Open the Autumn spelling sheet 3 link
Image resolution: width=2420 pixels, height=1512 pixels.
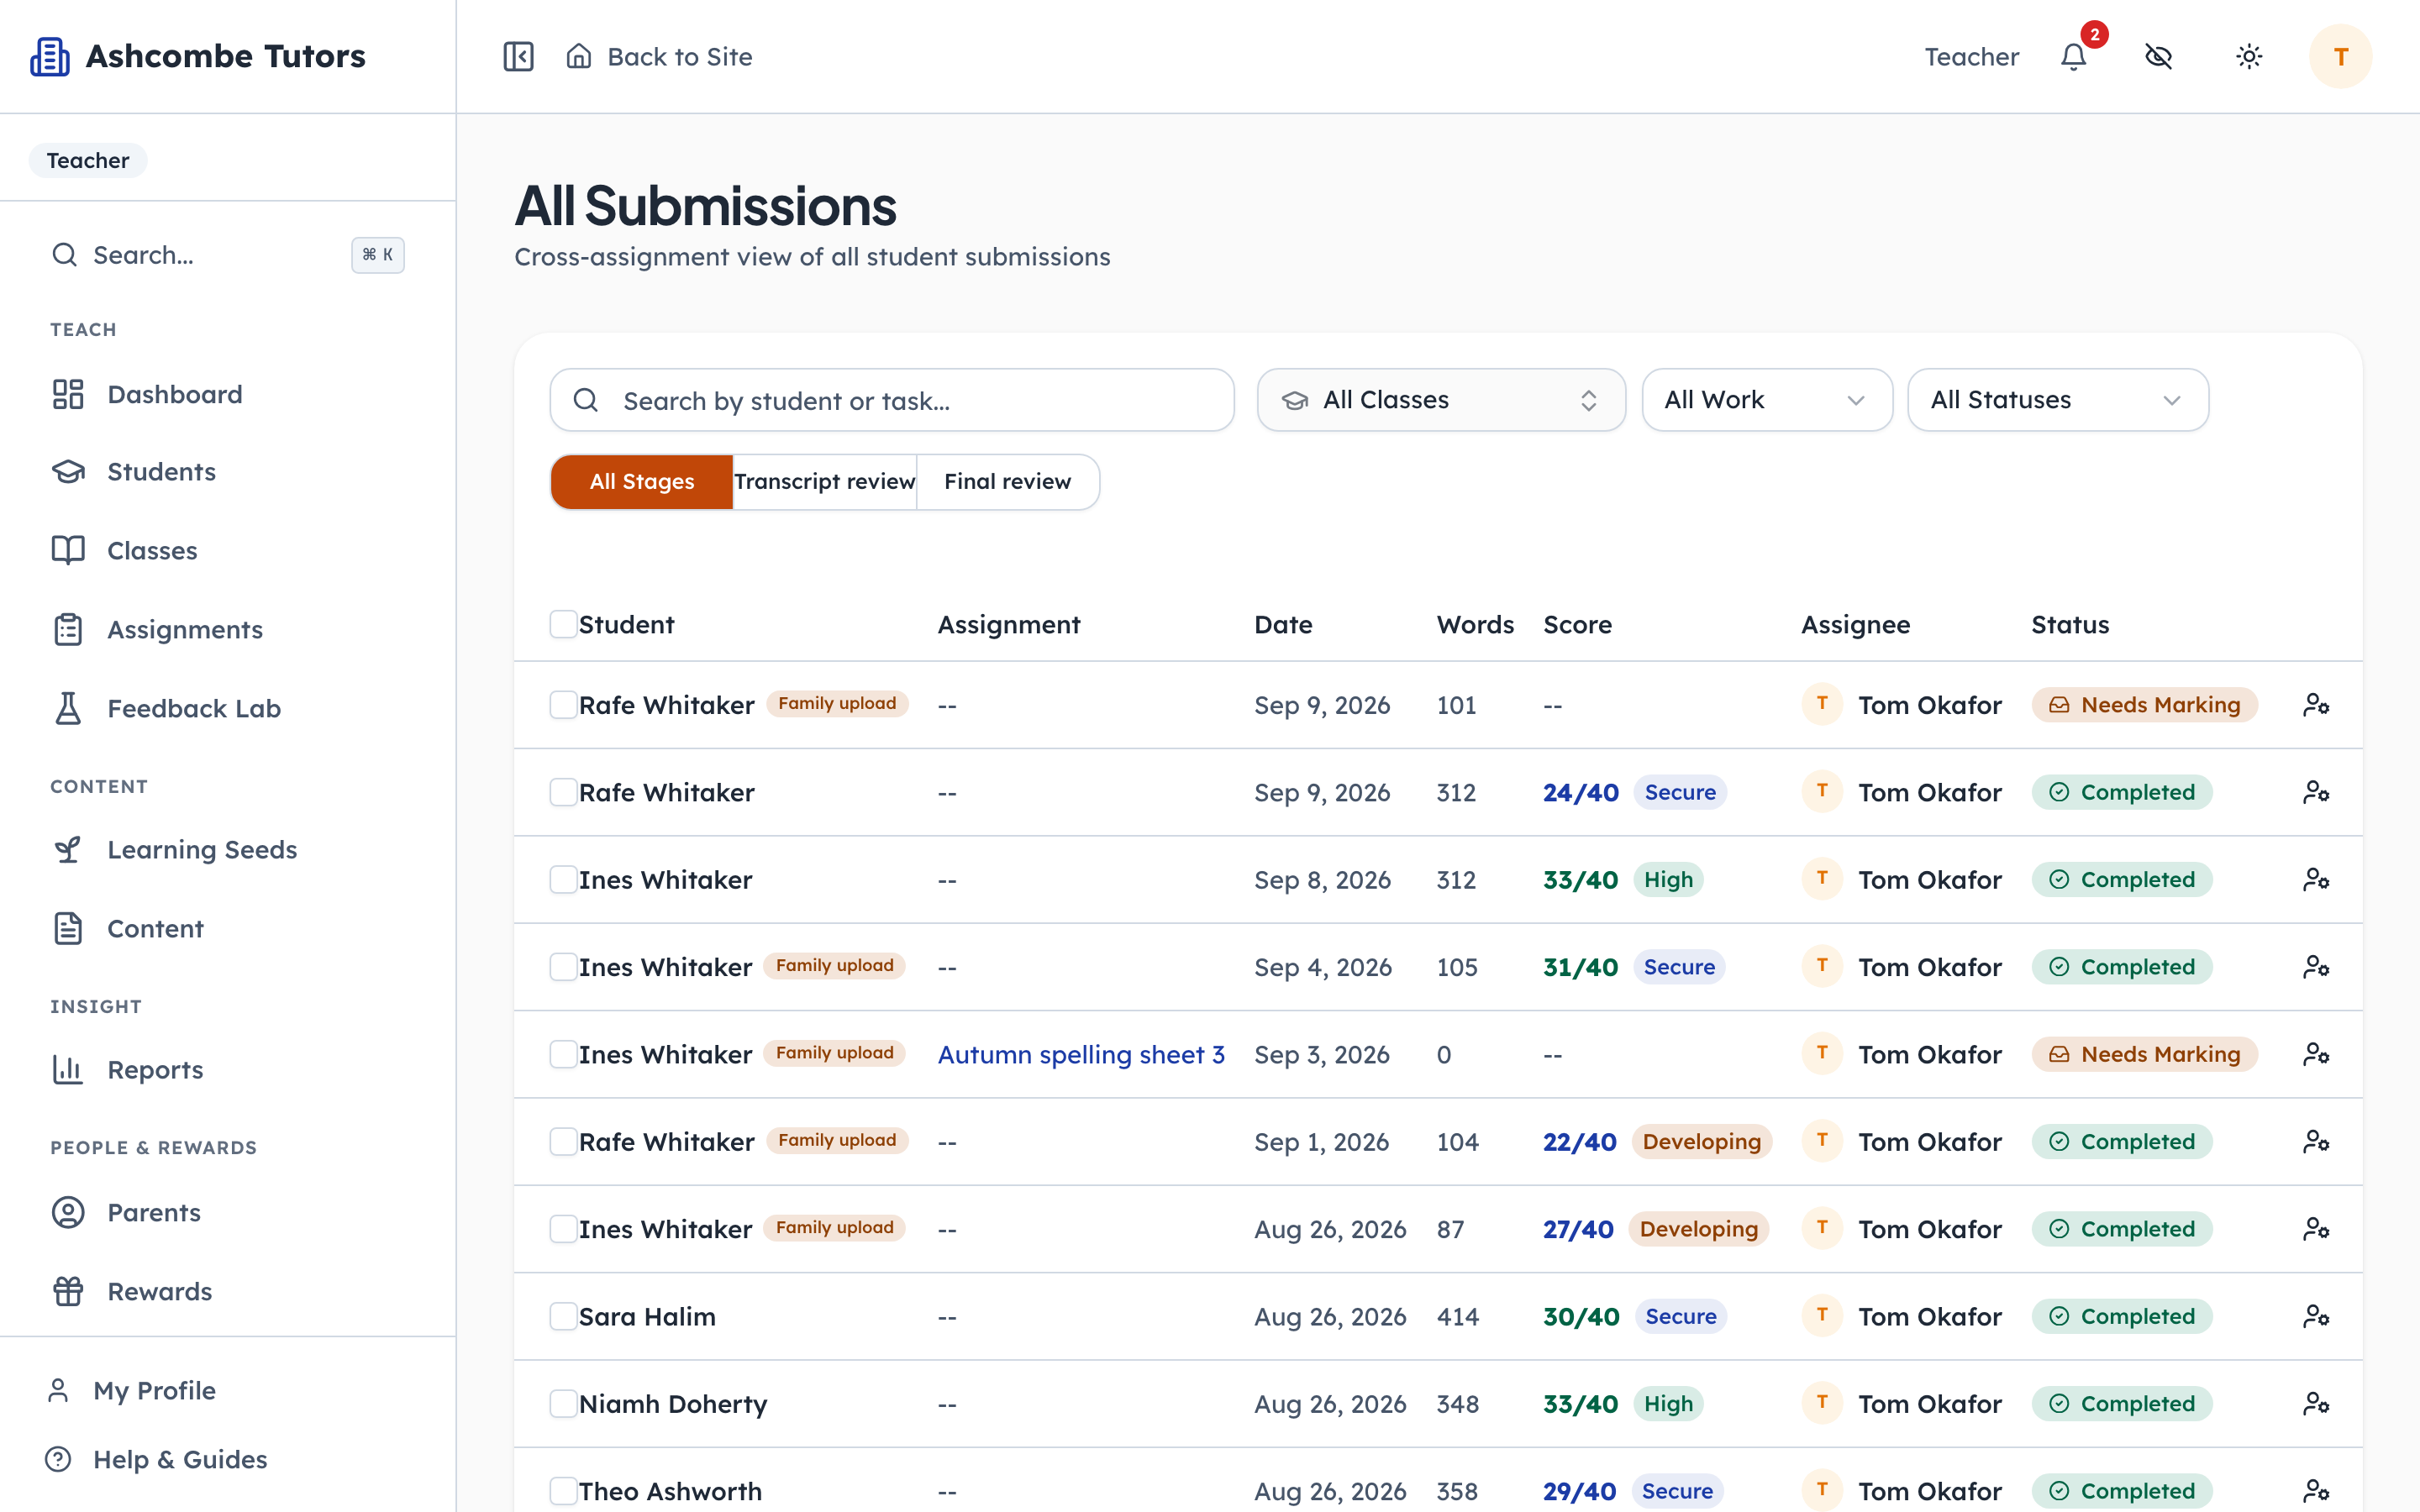1081,1054
